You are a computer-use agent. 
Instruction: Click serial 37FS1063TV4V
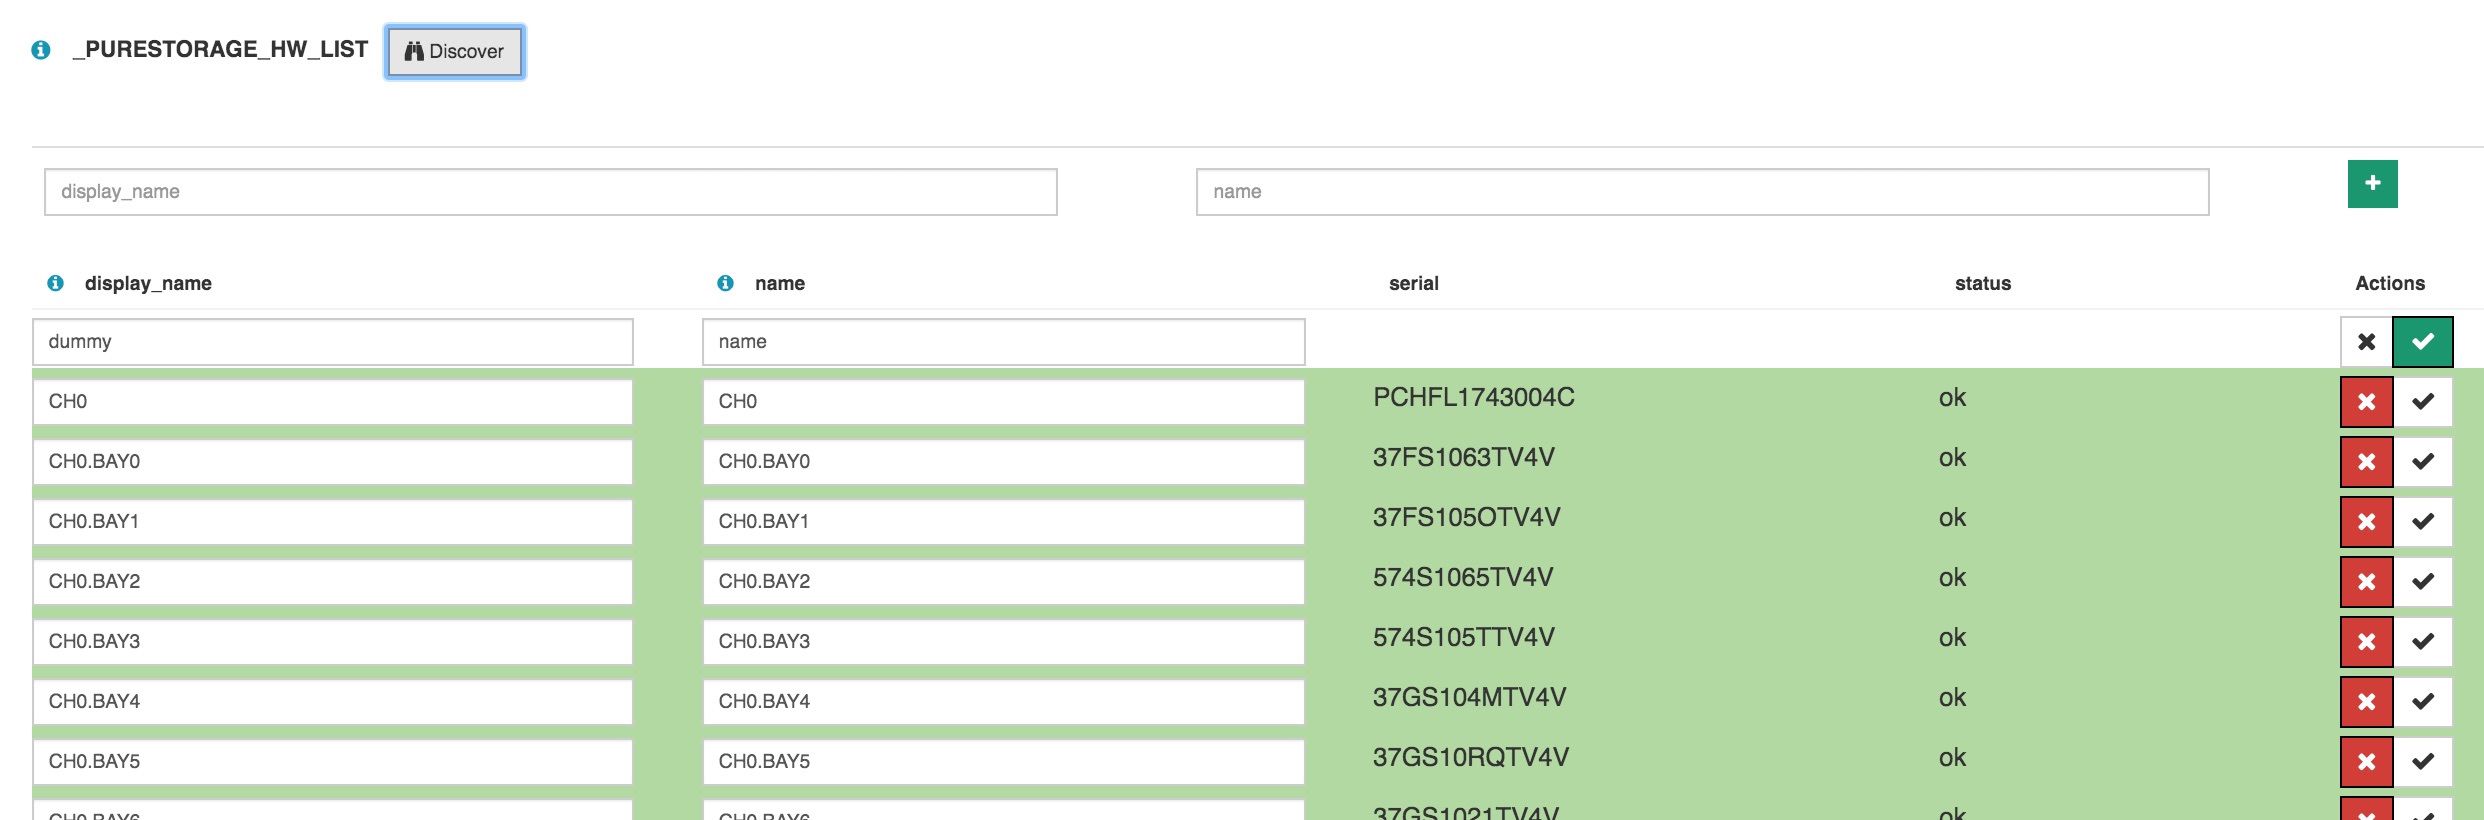coord(1464,458)
